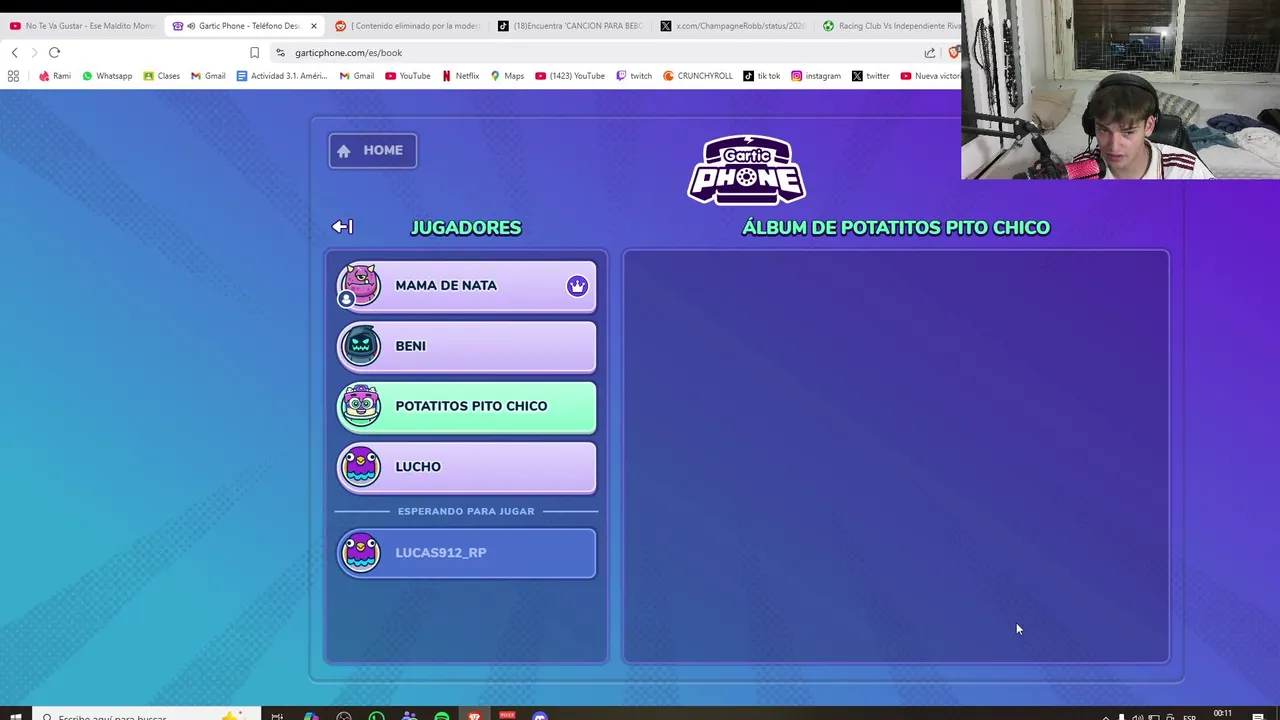The width and height of the screenshot is (1280, 720).
Task: Switch to the x.com ChampagneRobb tab
Action: coord(733,26)
